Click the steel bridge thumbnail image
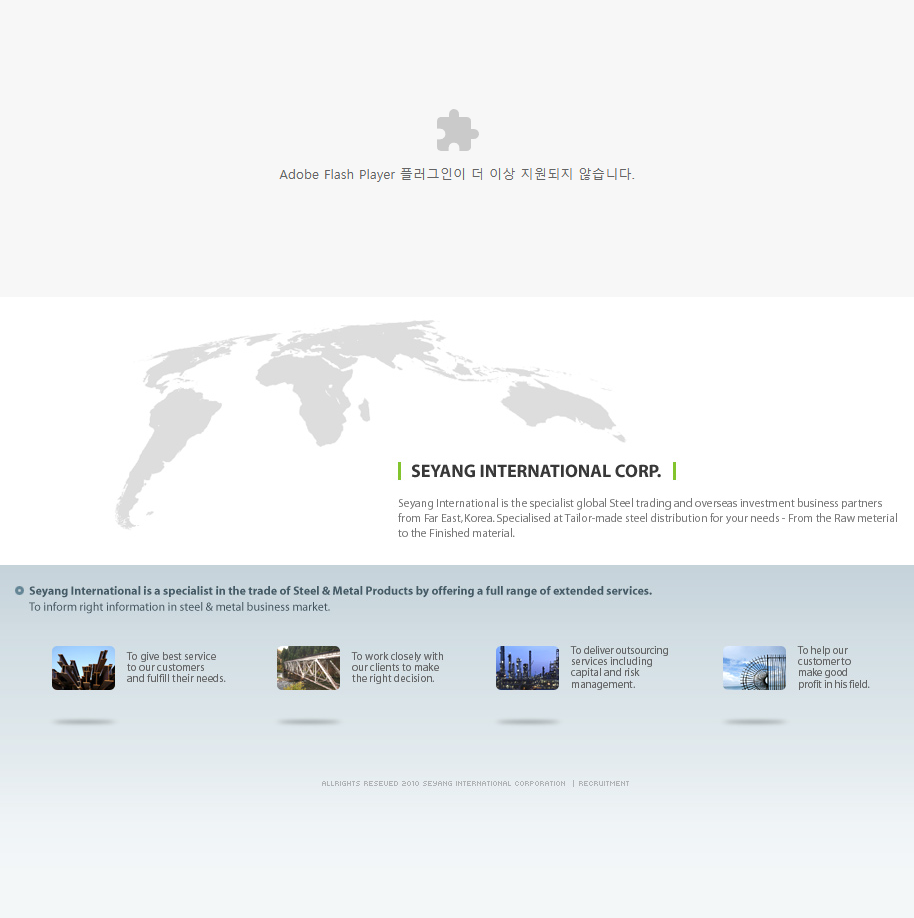 pyautogui.click(x=309, y=668)
